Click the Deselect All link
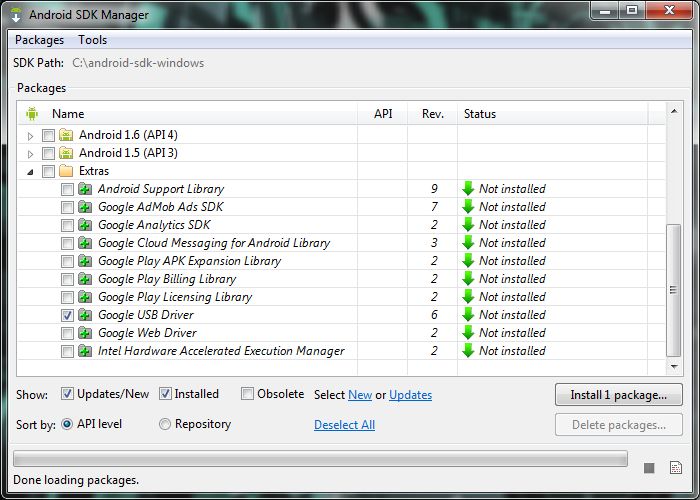Viewport: 700px width, 500px height. click(344, 425)
